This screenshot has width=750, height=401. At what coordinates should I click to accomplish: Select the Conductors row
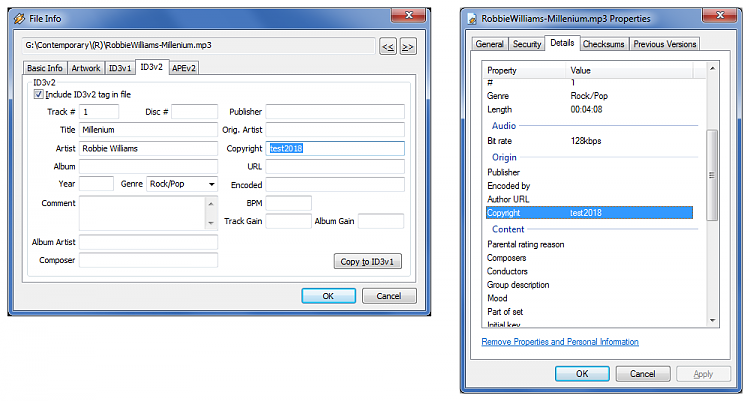click(589, 271)
